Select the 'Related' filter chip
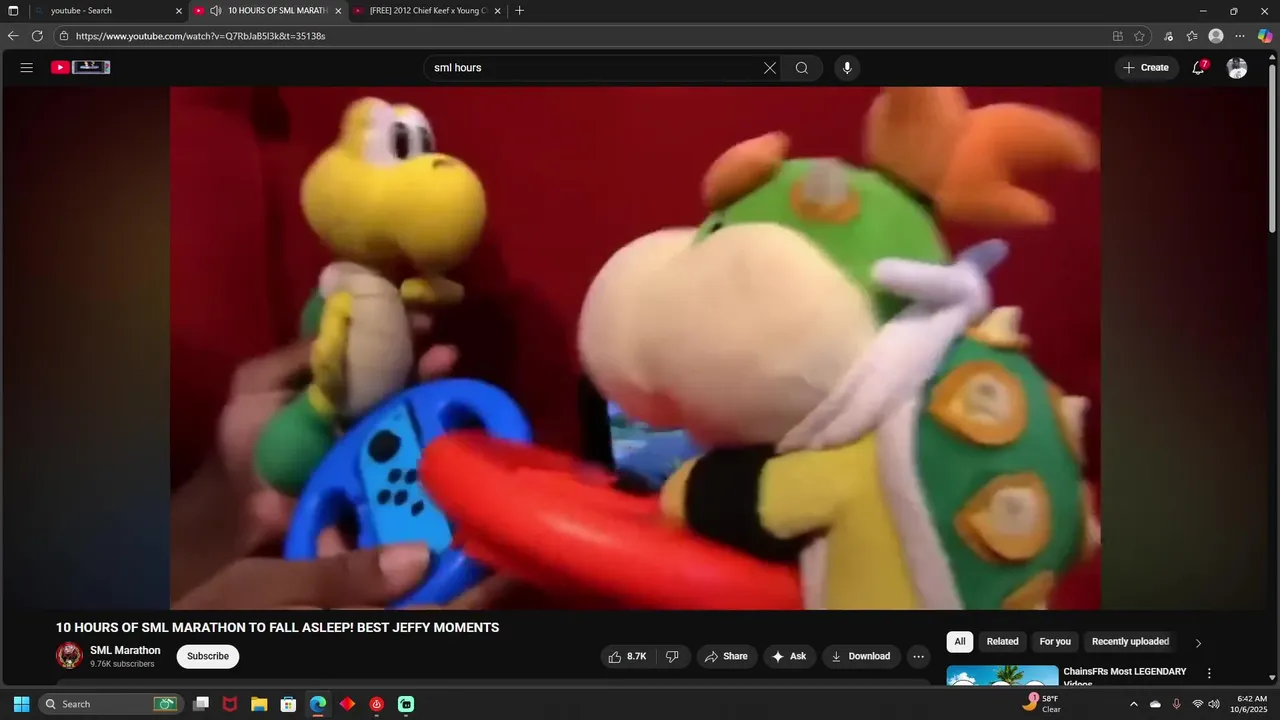 [x=1002, y=642]
